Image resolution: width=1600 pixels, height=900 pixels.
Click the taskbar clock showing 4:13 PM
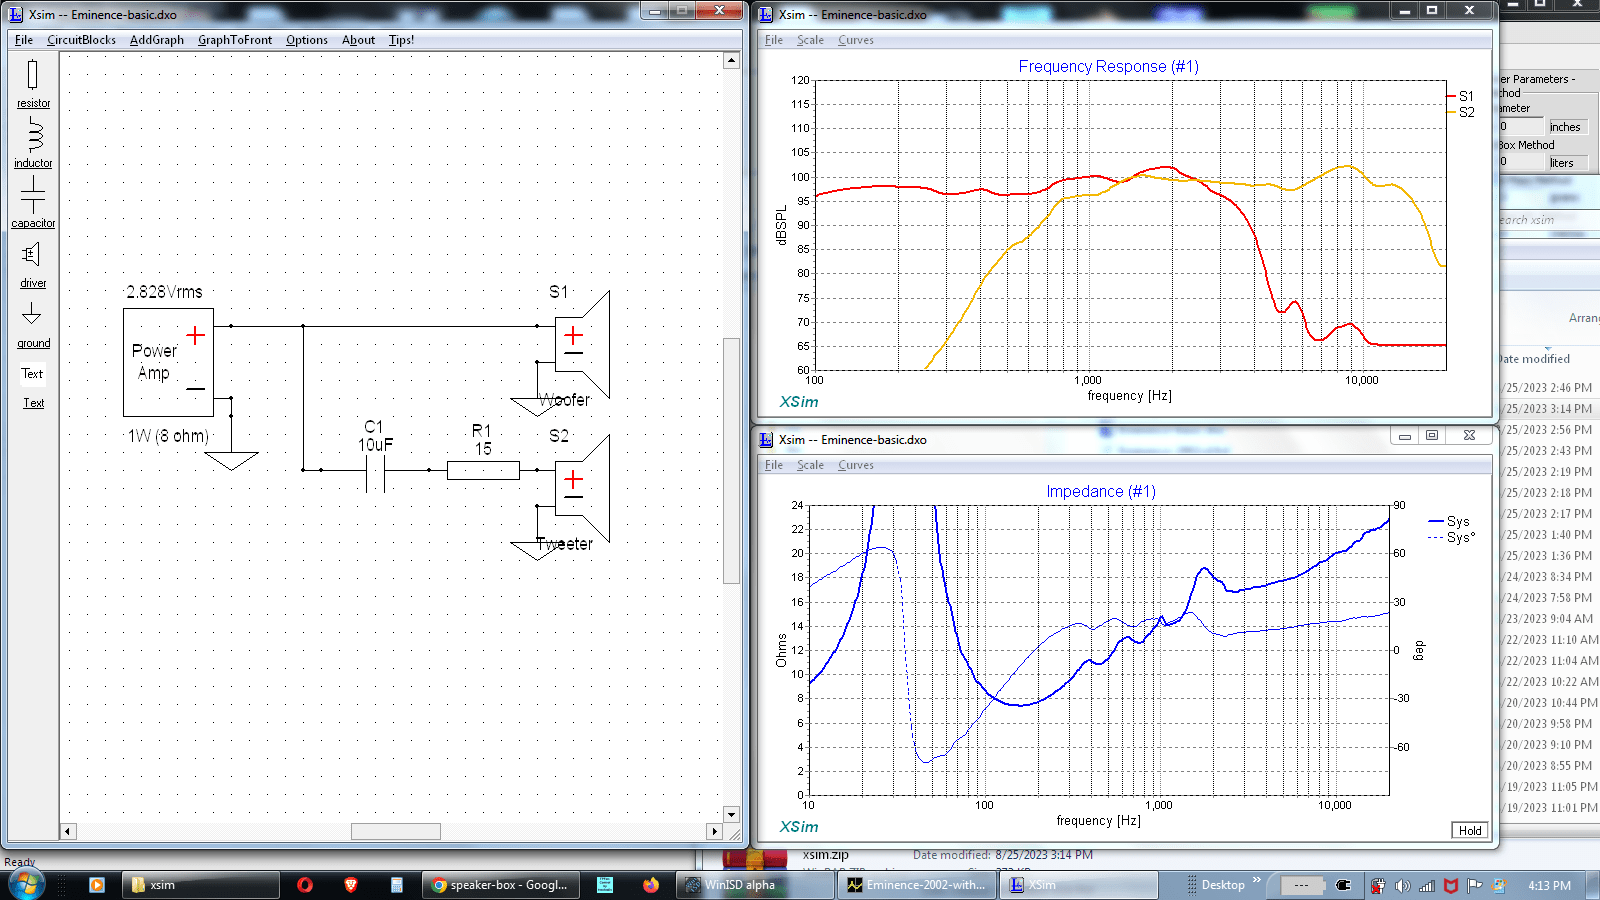click(x=1549, y=886)
